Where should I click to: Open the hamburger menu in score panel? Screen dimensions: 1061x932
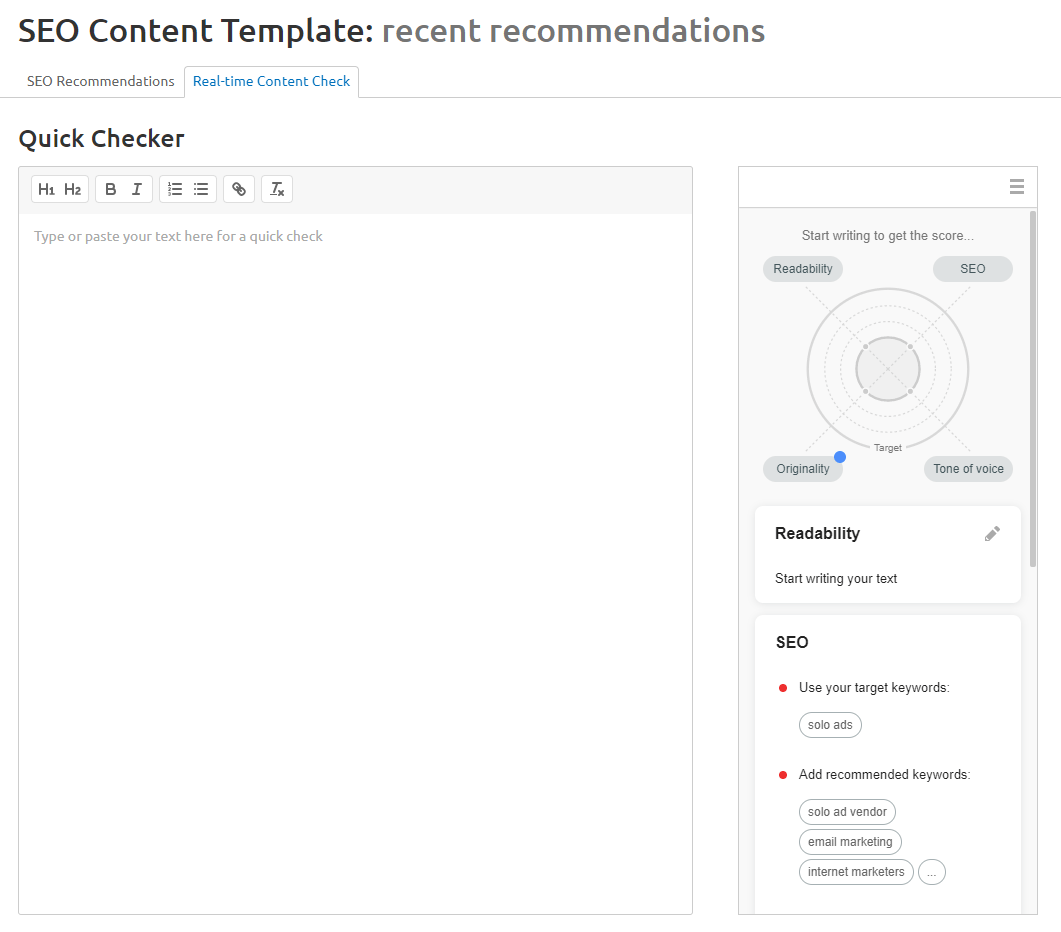pyautogui.click(x=1016, y=187)
